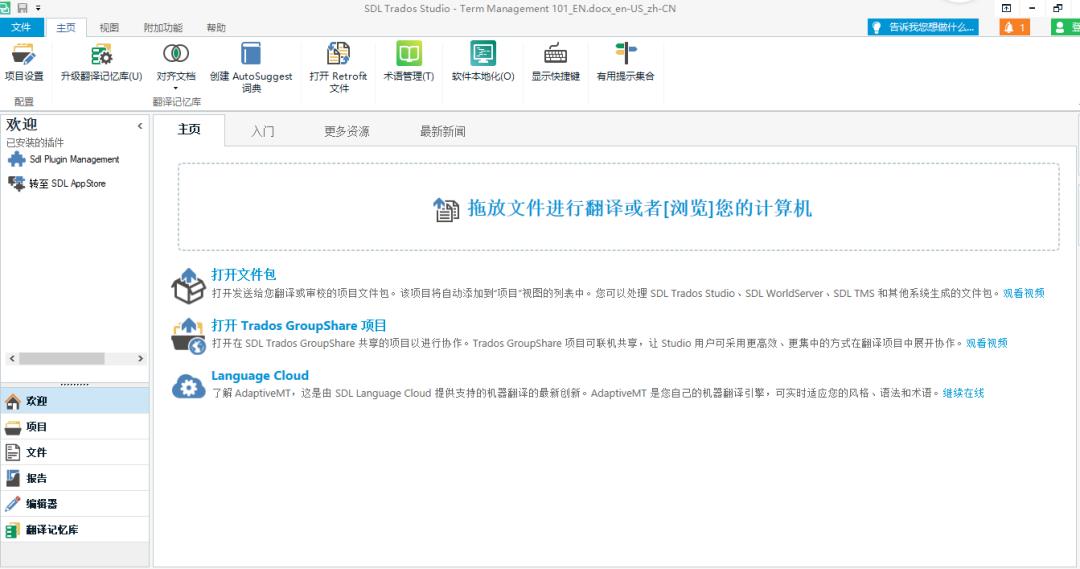Open the 帮助 ribbon tab

pos(216,28)
